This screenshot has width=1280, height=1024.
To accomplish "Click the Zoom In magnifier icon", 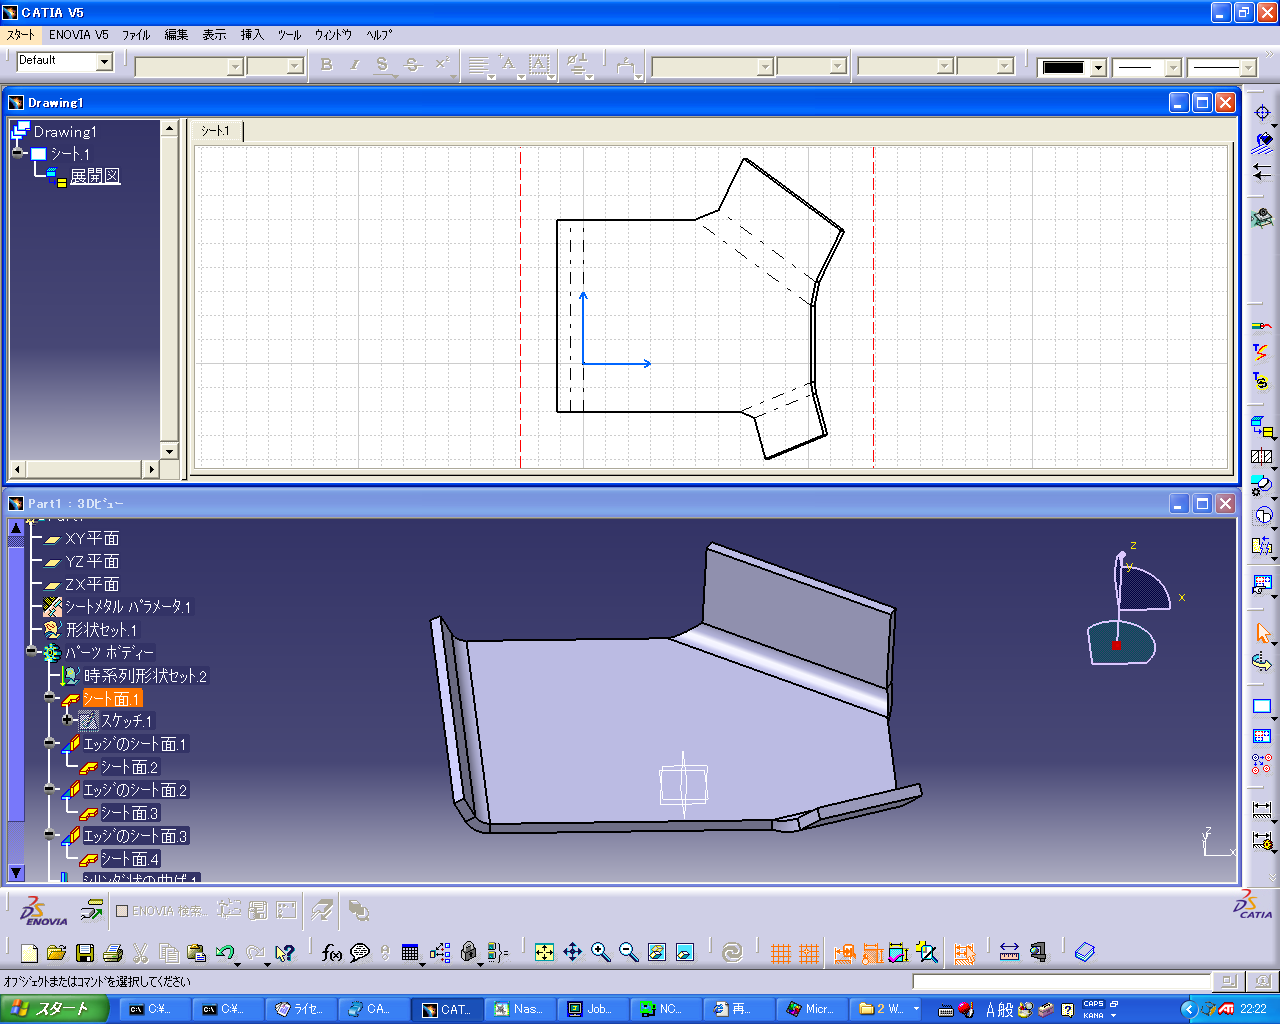I will coord(600,952).
